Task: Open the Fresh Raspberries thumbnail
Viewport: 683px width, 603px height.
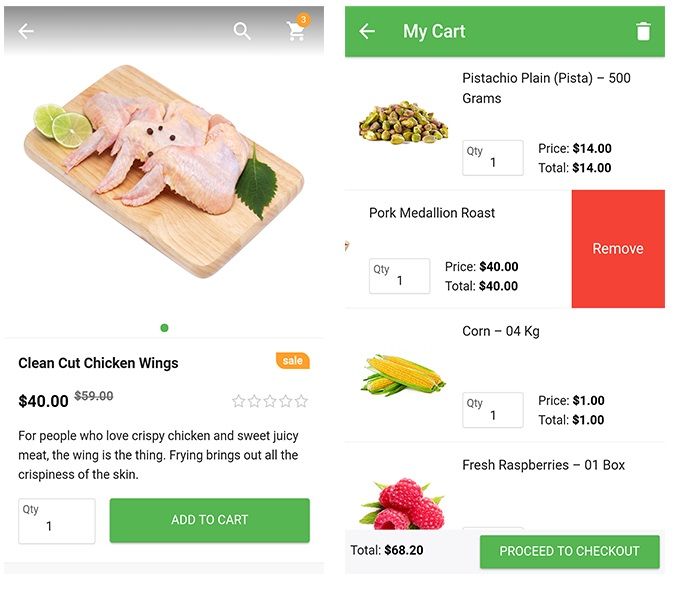Action: click(x=402, y=504)
